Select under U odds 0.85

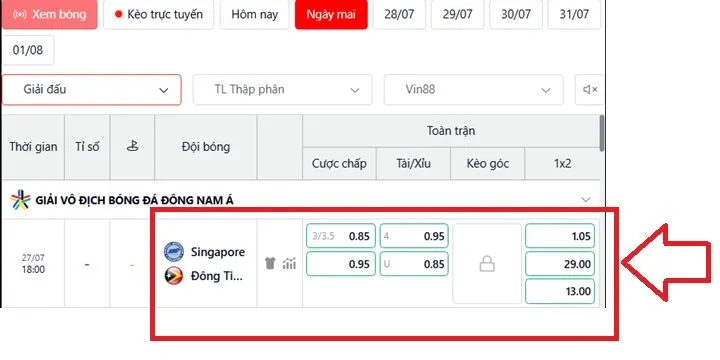click(414, 264)
